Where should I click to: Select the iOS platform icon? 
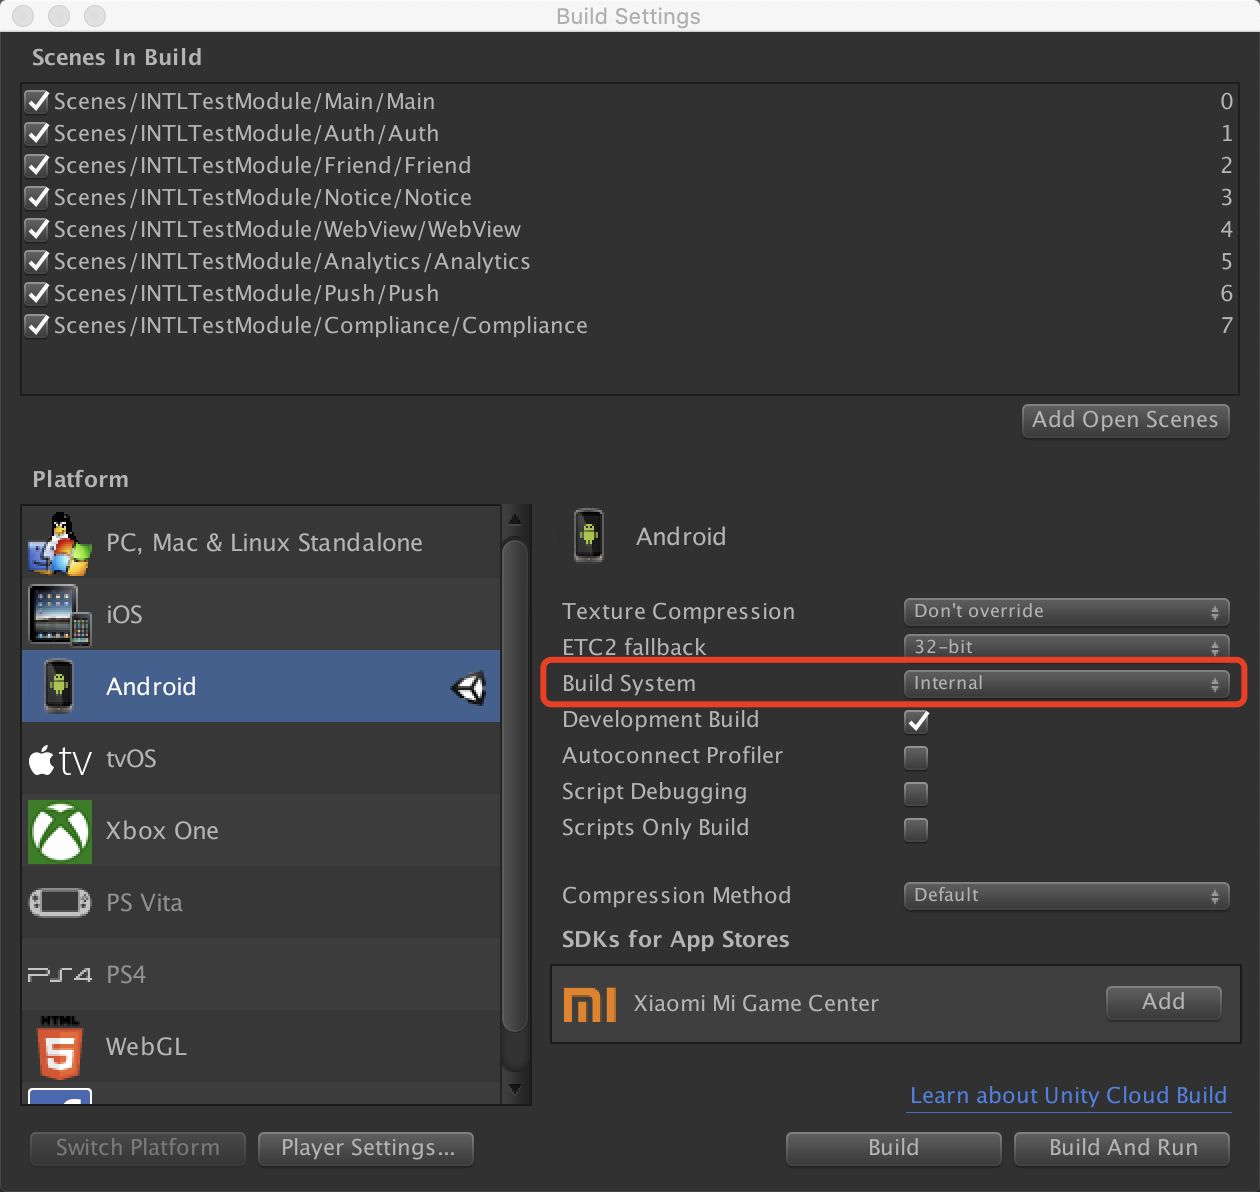[59, 615]
